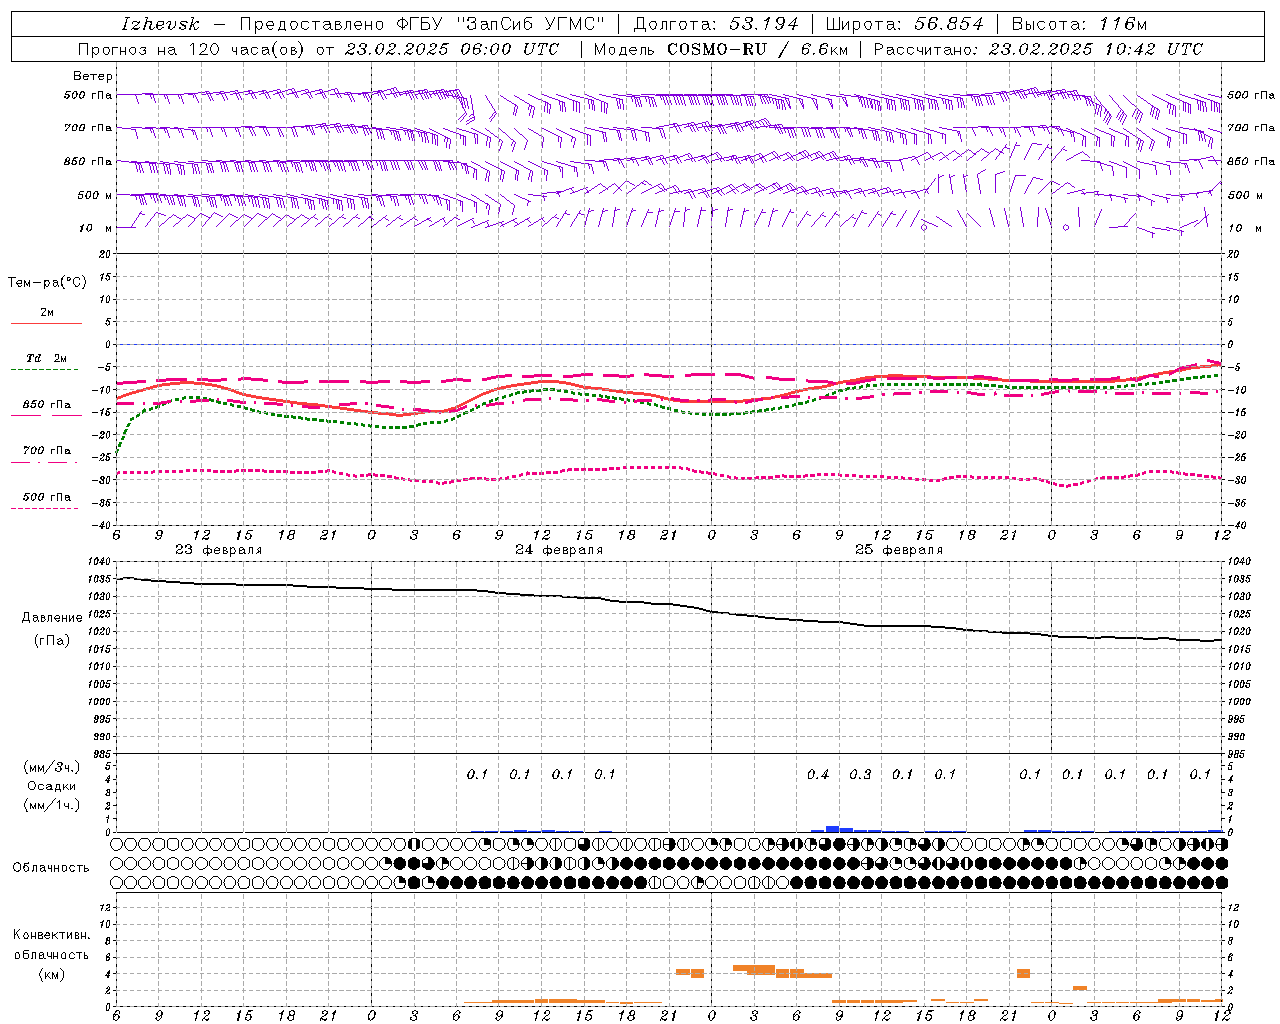Select the 'Широта: 56.854' latitude value
The width and height of the screenshot is (1280, 1024).
pyautogui.click(x=903, y=24)
